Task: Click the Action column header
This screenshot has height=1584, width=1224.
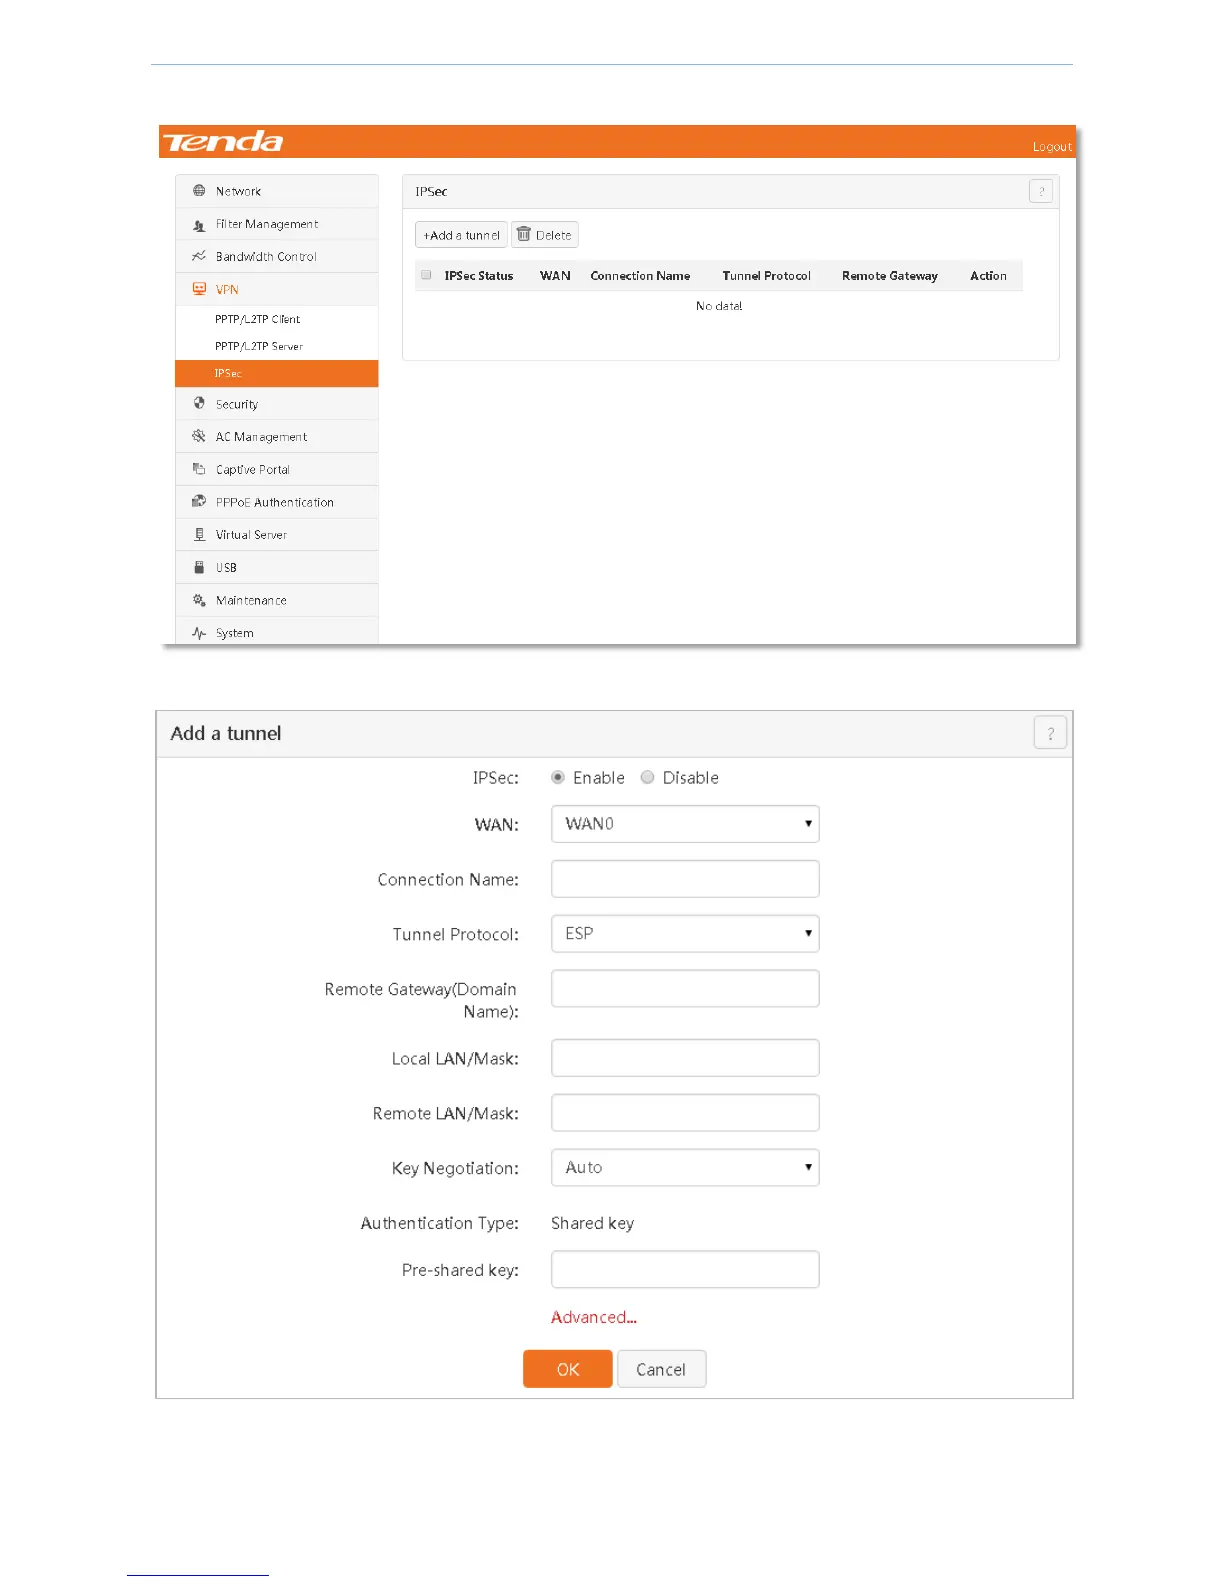Action: point(988,276)
